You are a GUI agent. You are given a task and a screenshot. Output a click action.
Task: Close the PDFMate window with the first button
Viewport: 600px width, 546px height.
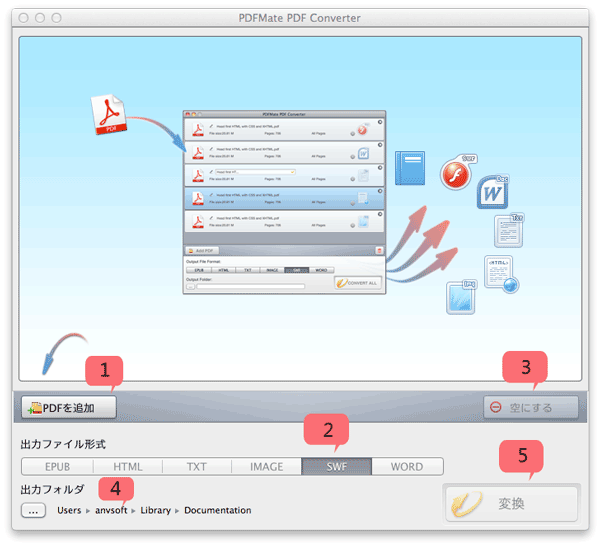(23, 18)
